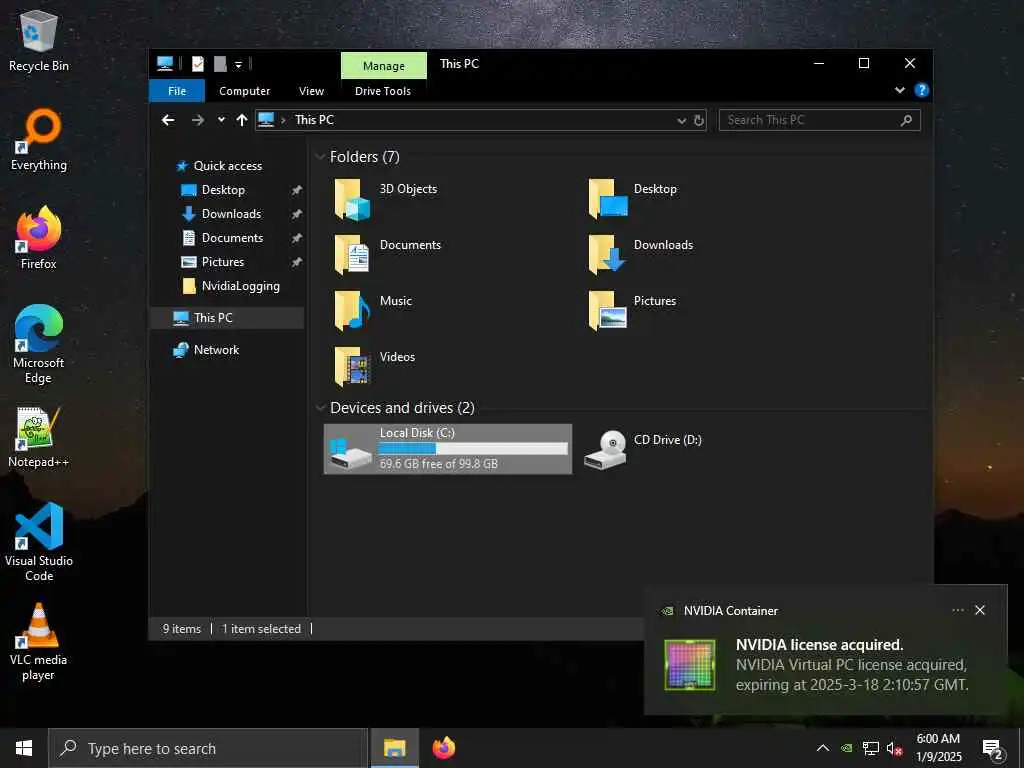Collapse the Devices and drives group
This screenshot has height=768, width=1024.
coord(320,408)
